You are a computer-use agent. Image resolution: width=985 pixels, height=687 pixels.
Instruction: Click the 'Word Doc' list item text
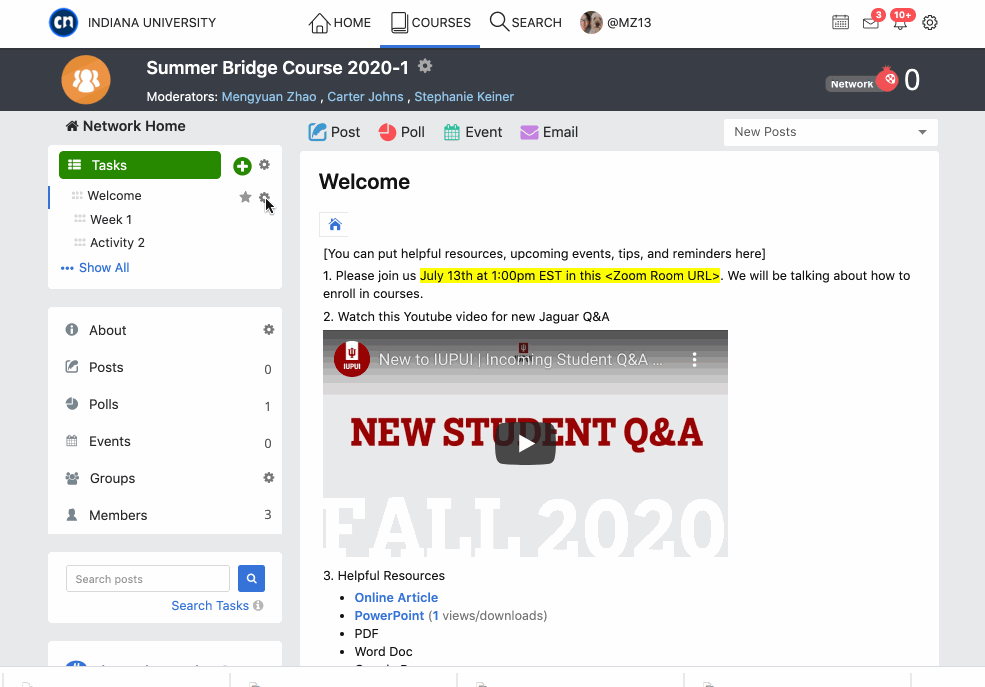pos(383,652)
